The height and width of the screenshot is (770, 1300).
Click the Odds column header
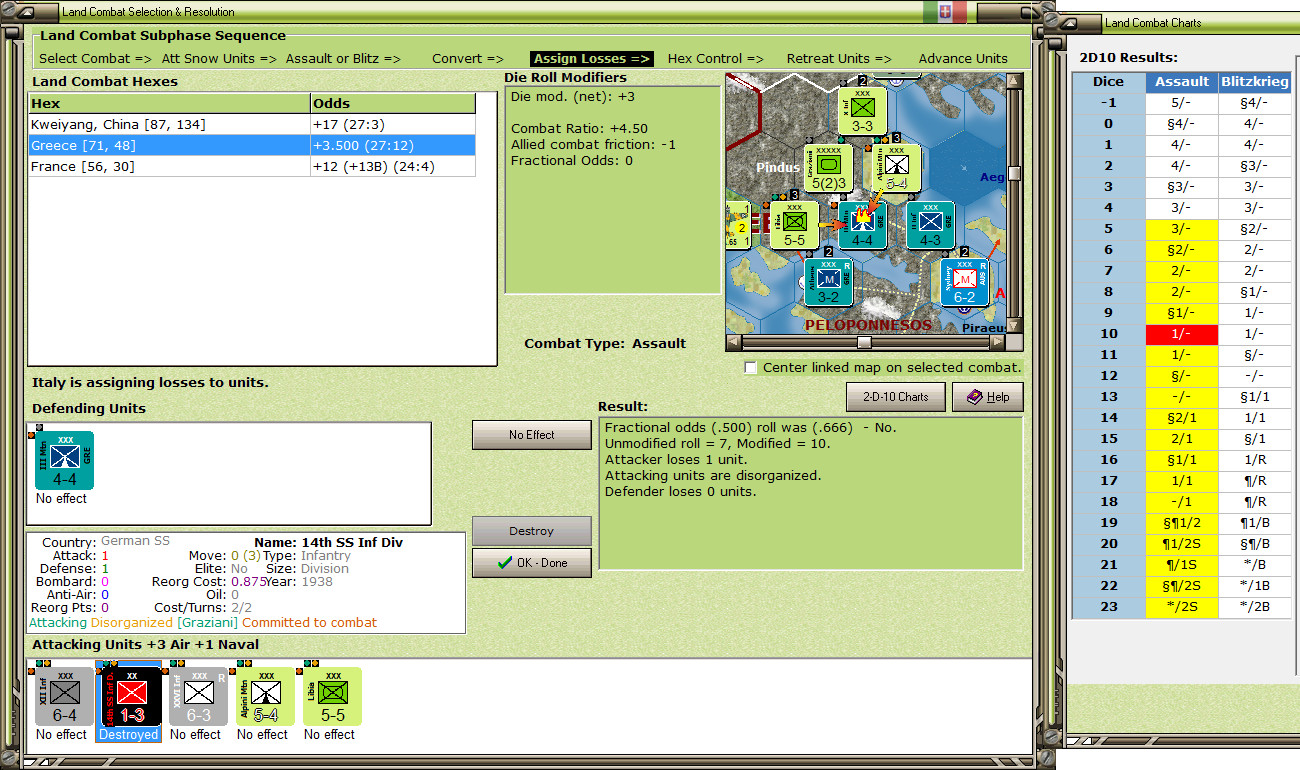click(x=392, y=103)
